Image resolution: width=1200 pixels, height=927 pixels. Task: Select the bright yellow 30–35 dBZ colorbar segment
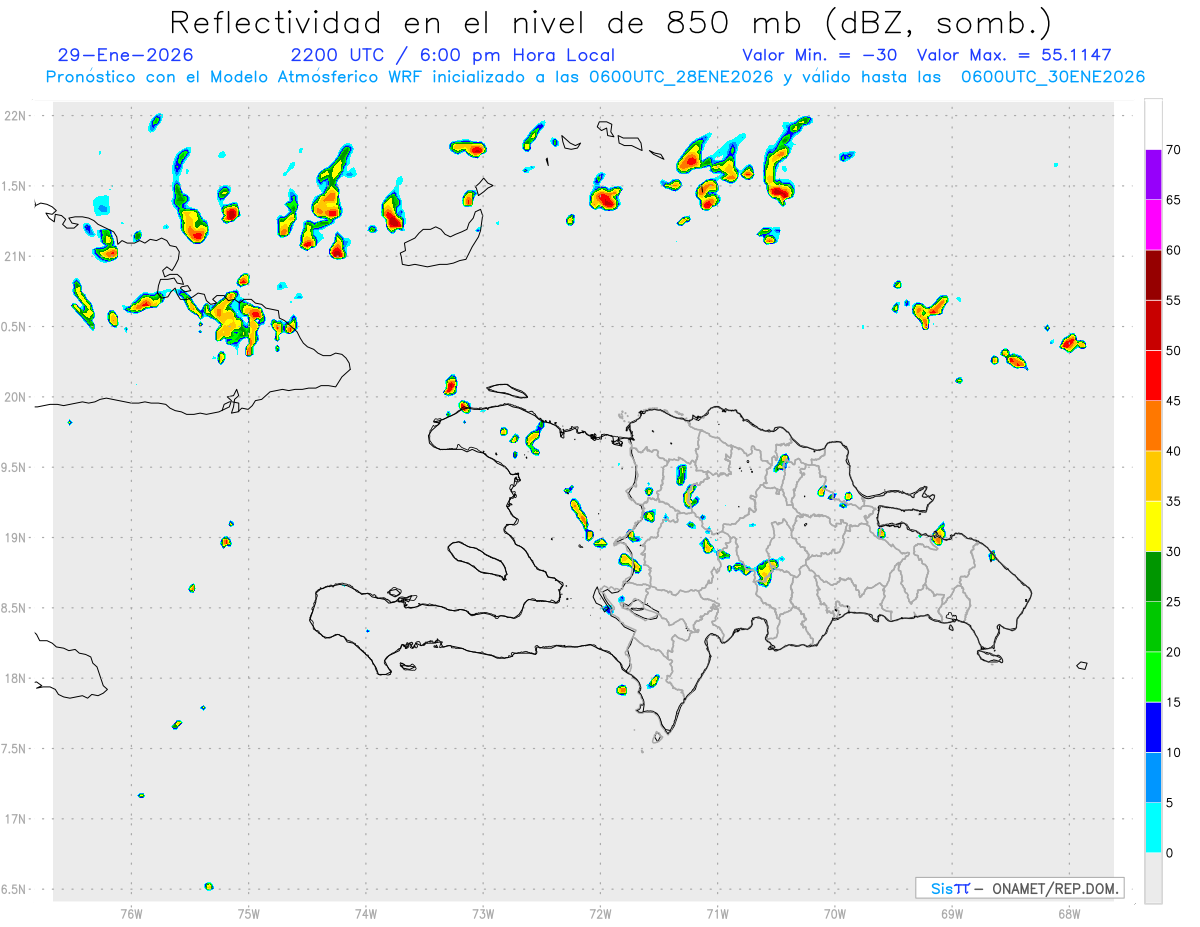pos(1153,526)
